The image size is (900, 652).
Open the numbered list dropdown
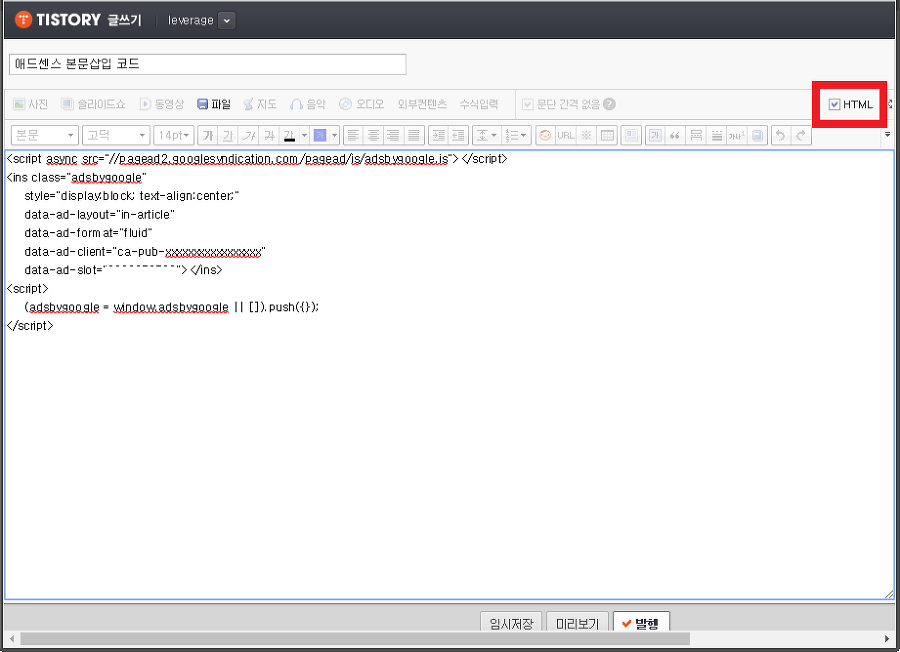(x=515, y=135)
